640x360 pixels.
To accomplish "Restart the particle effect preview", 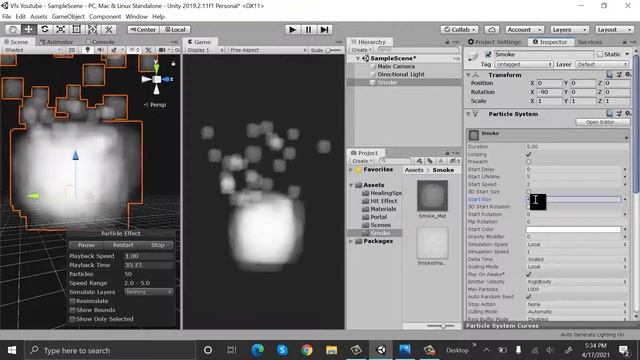I will (x=123, y=245).
